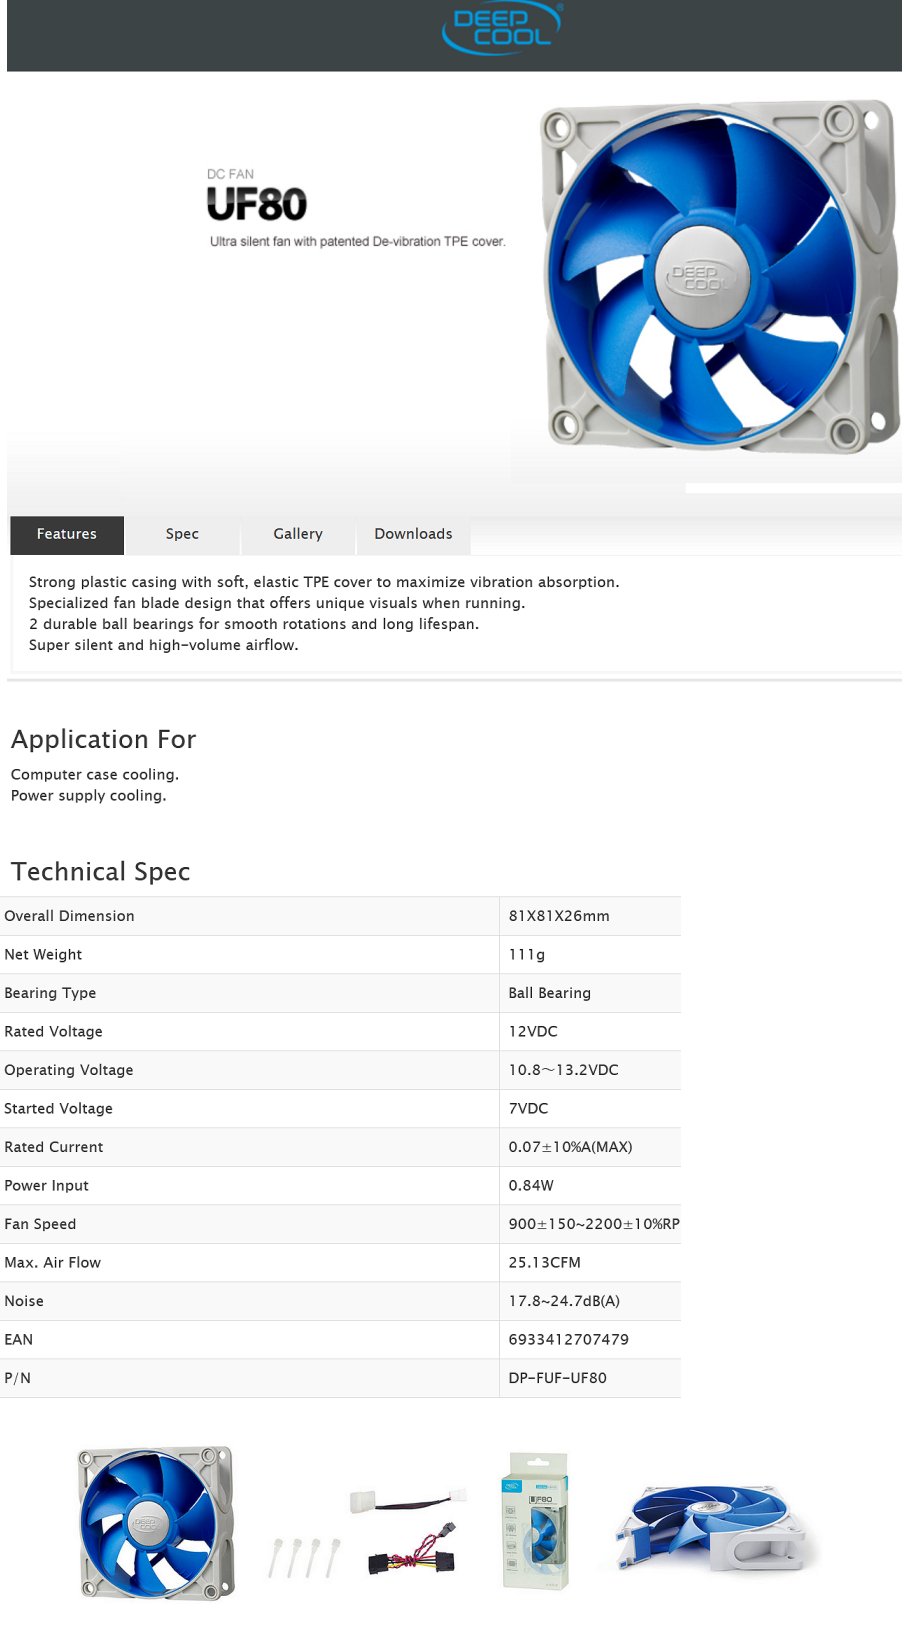The image size is (908, 1636).
Task: Click the 25.13CFM air flow value
Action: point(544,1263)
